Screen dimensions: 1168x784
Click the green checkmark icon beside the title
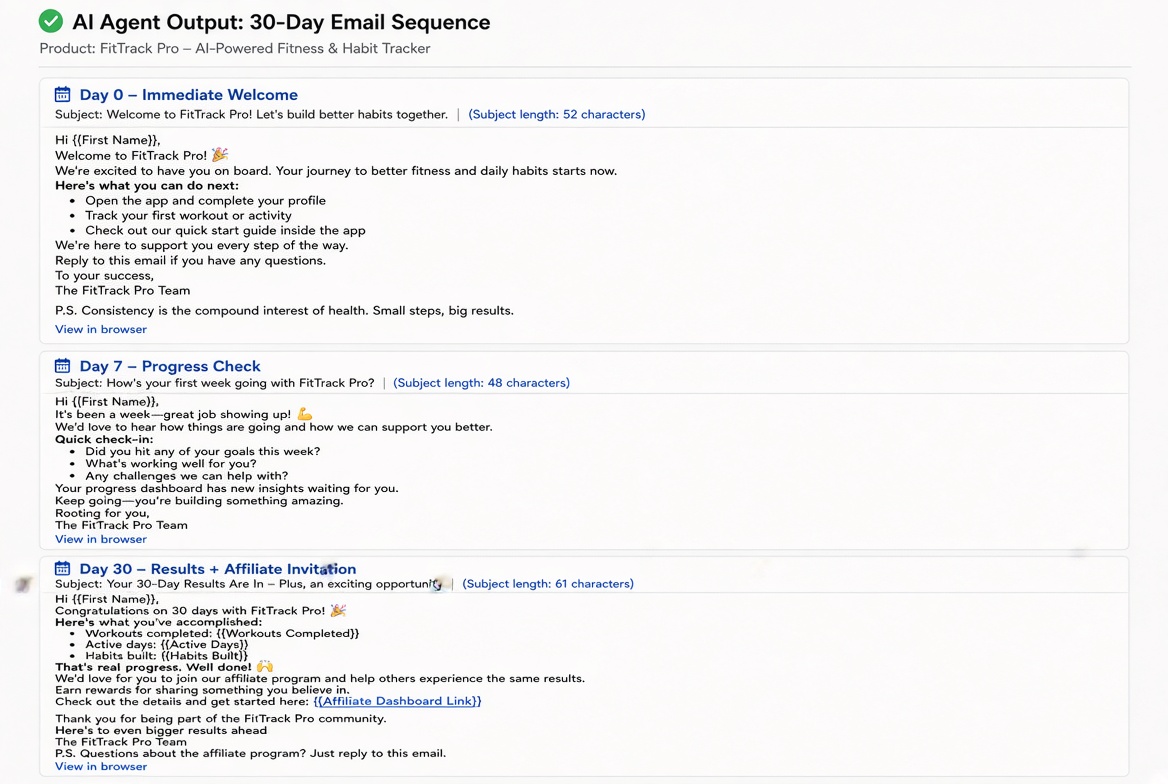(51, 21)
